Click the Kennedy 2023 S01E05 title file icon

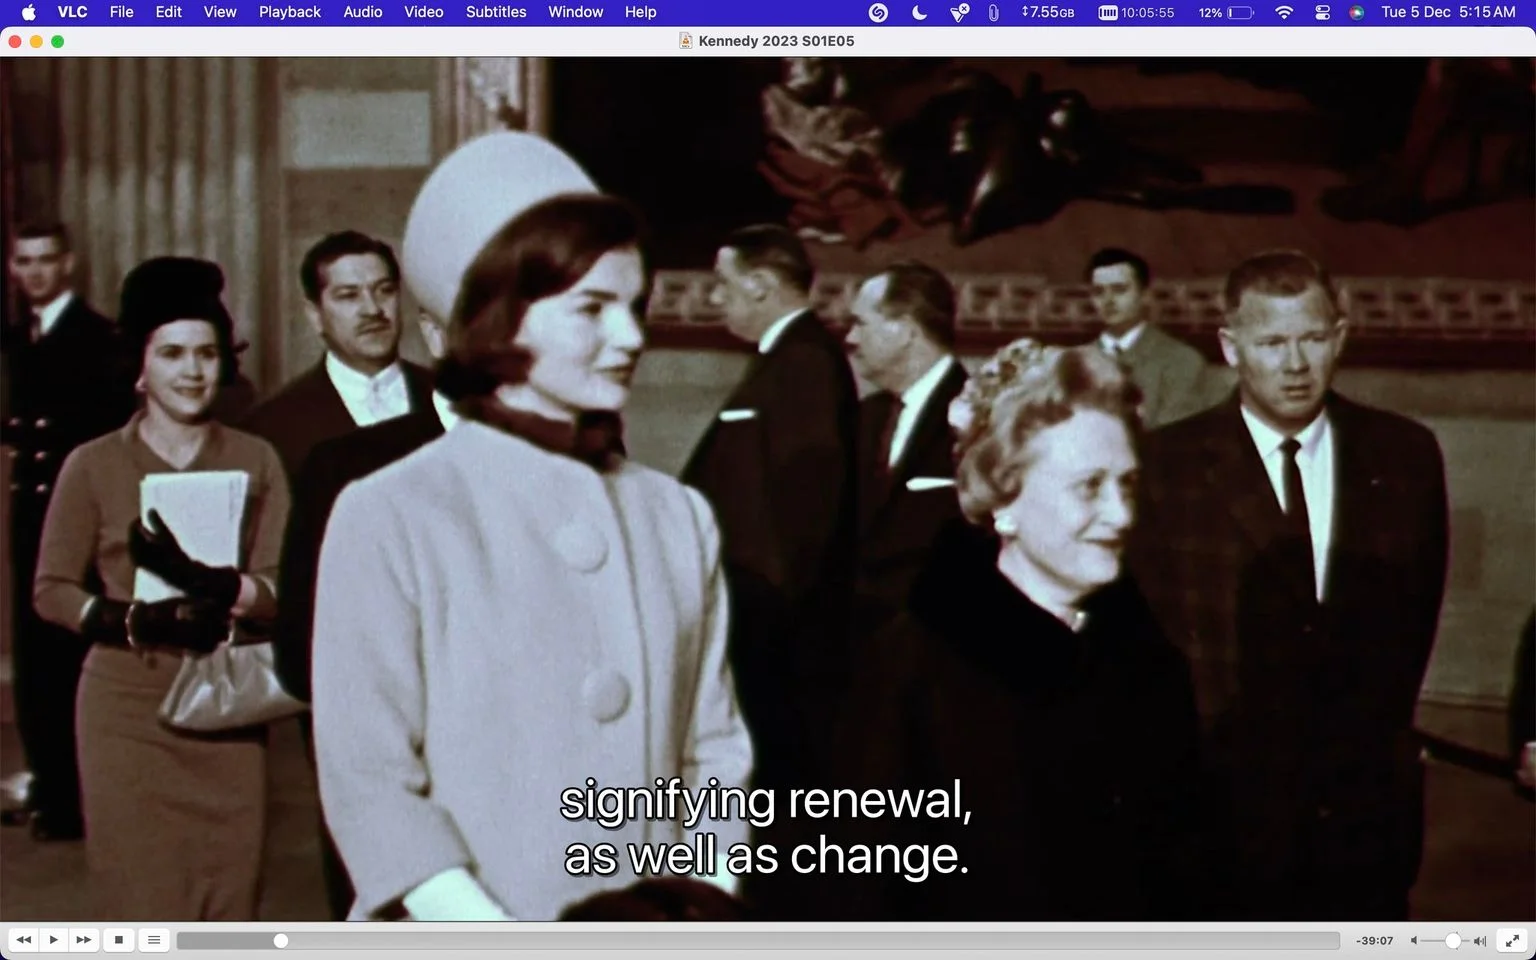click(686, 41)
